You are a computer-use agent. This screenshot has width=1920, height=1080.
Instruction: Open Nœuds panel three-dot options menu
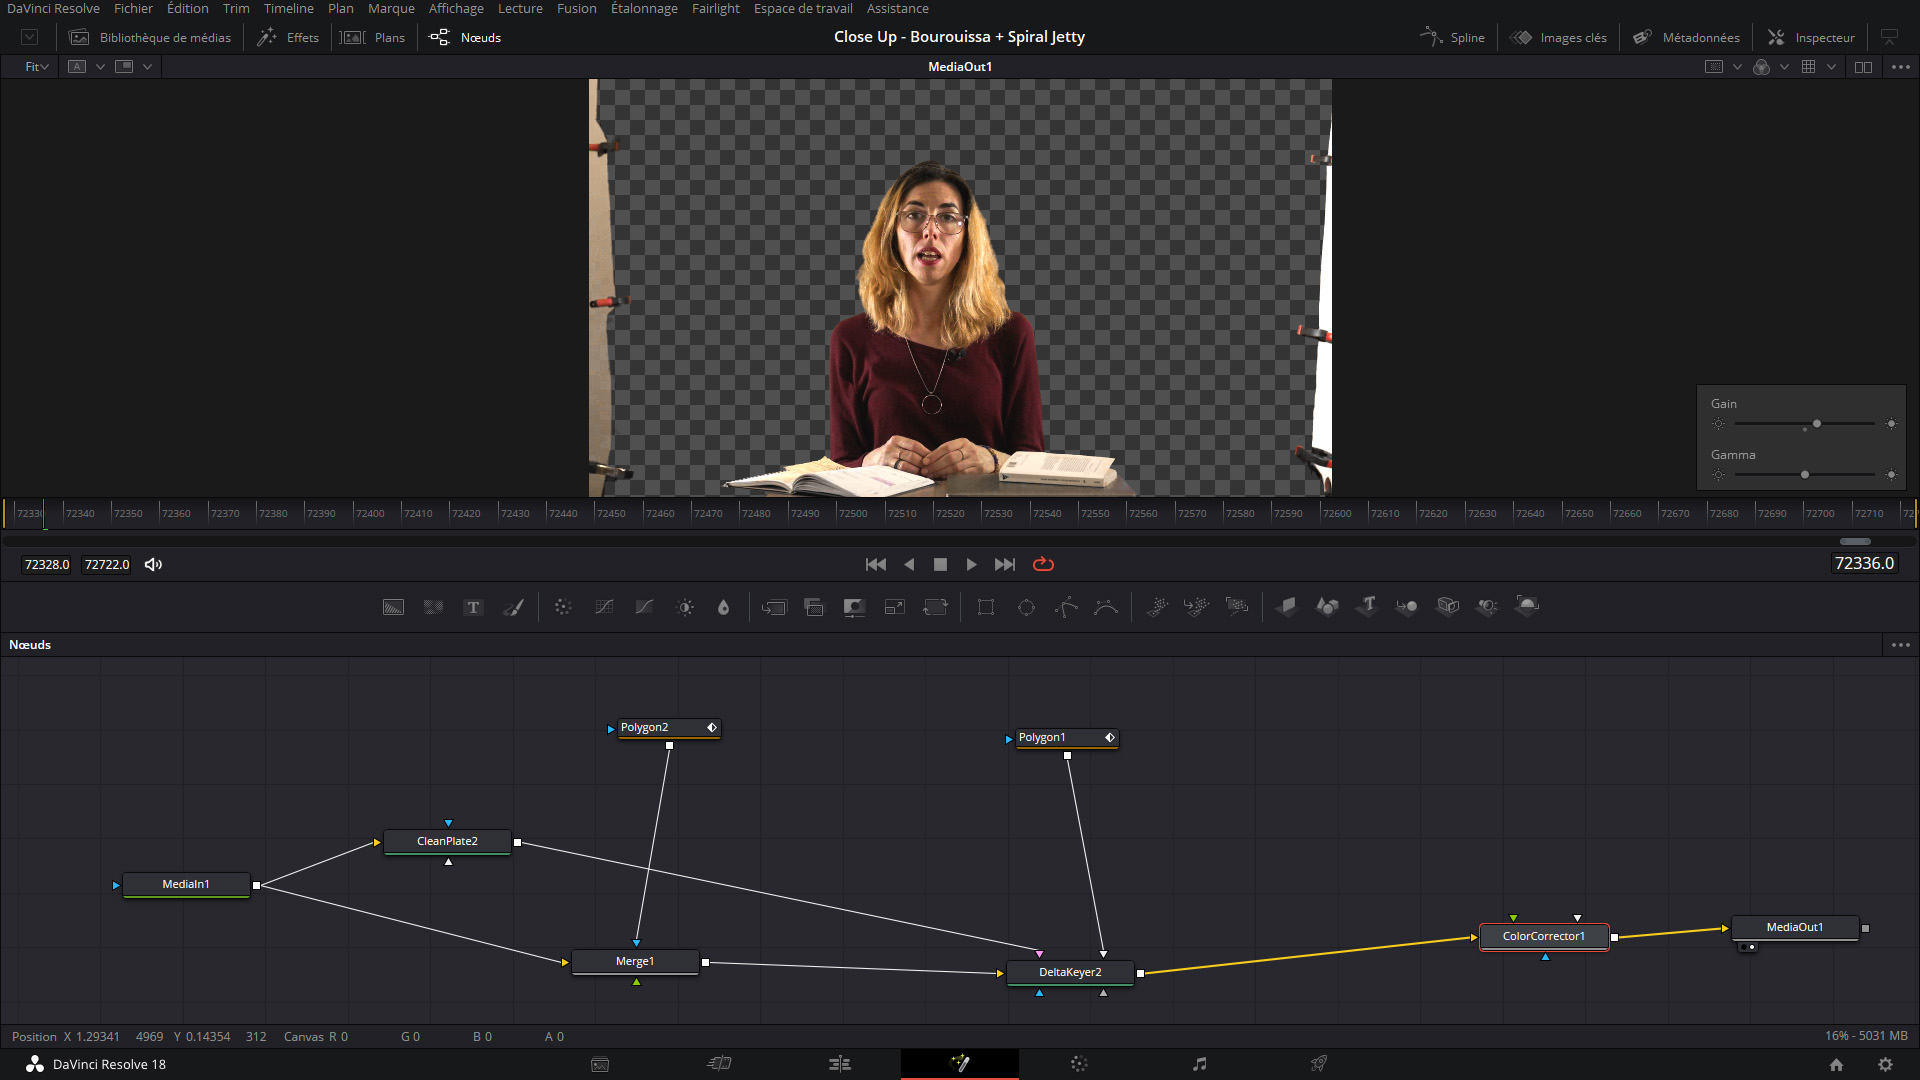pyautogui.click(x=1901, y=645)
